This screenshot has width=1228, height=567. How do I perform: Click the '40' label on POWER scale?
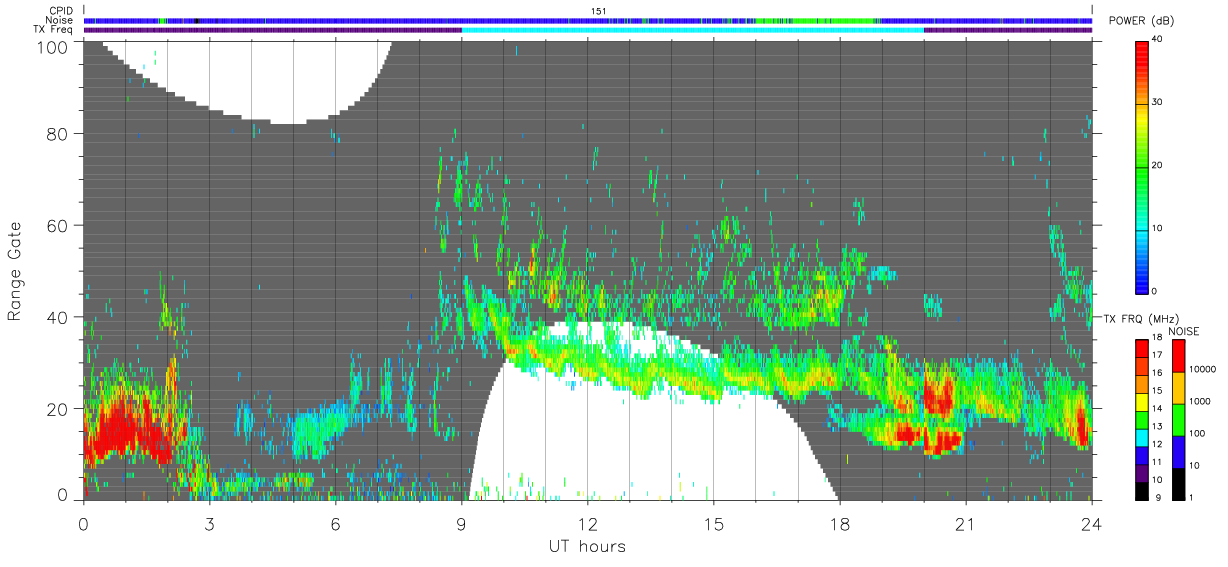(x=1158, y=40)
